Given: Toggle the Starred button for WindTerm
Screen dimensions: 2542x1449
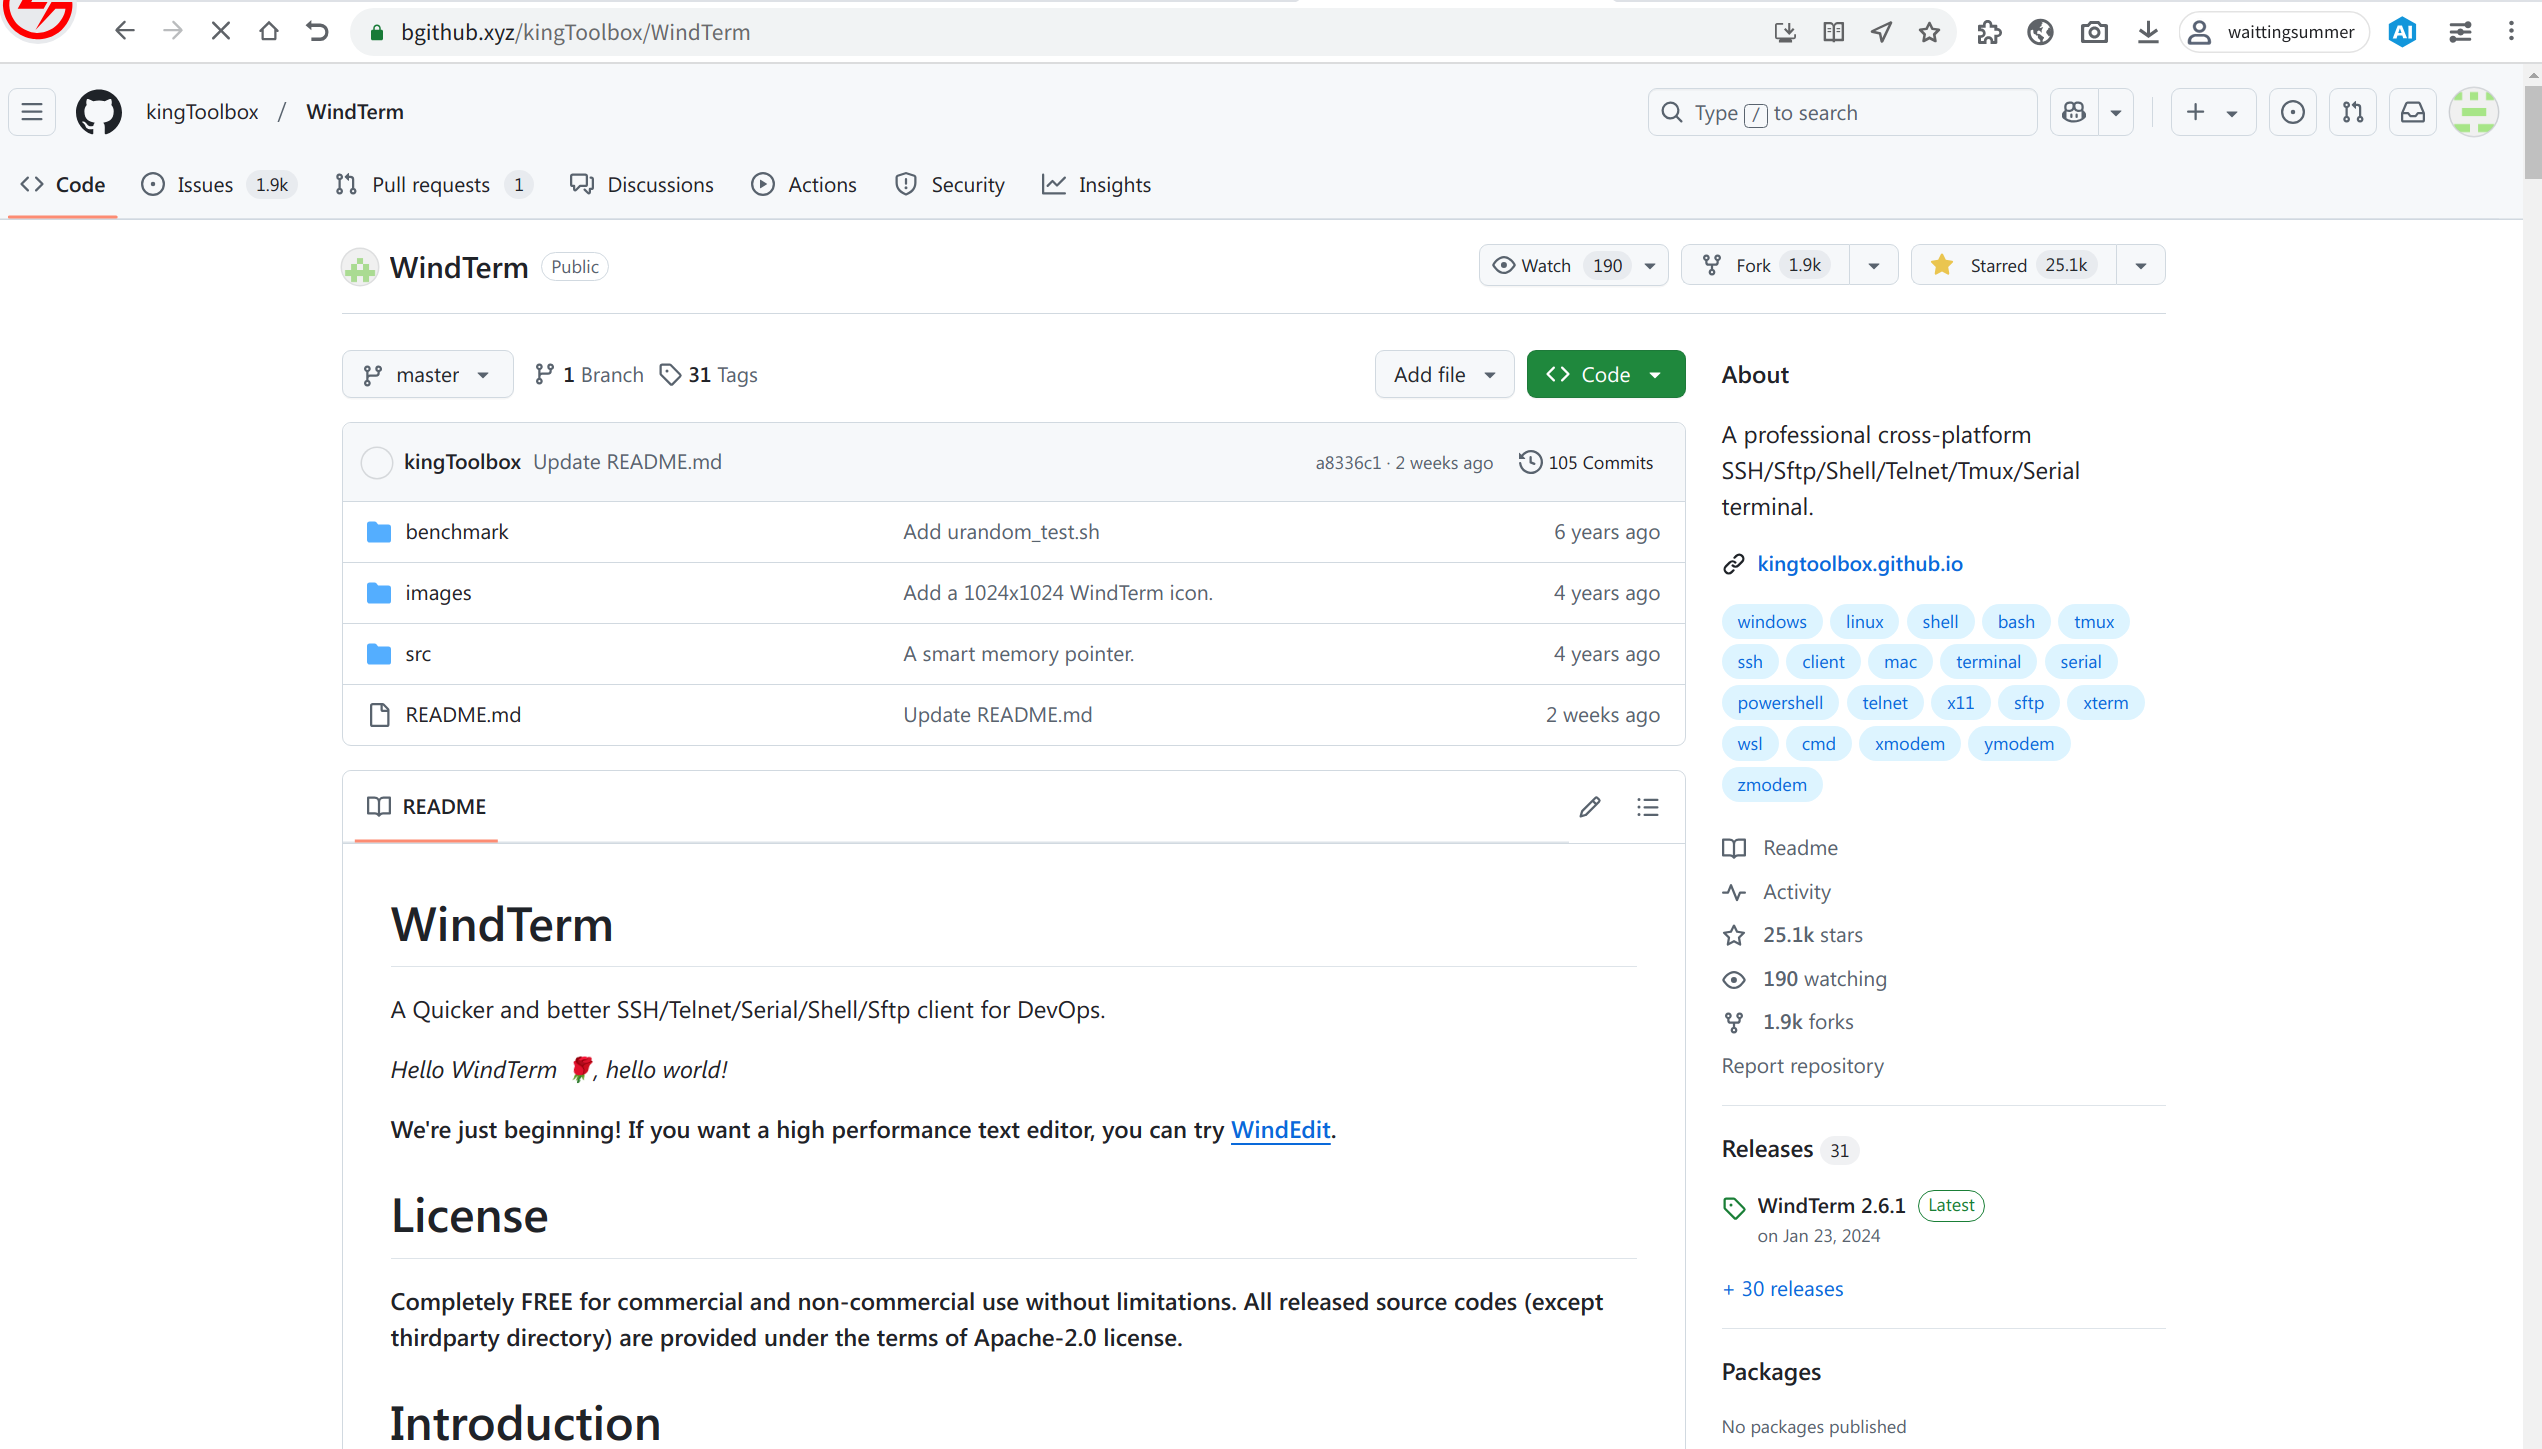Looking at the screenshot, I should tap(2013, 265).
